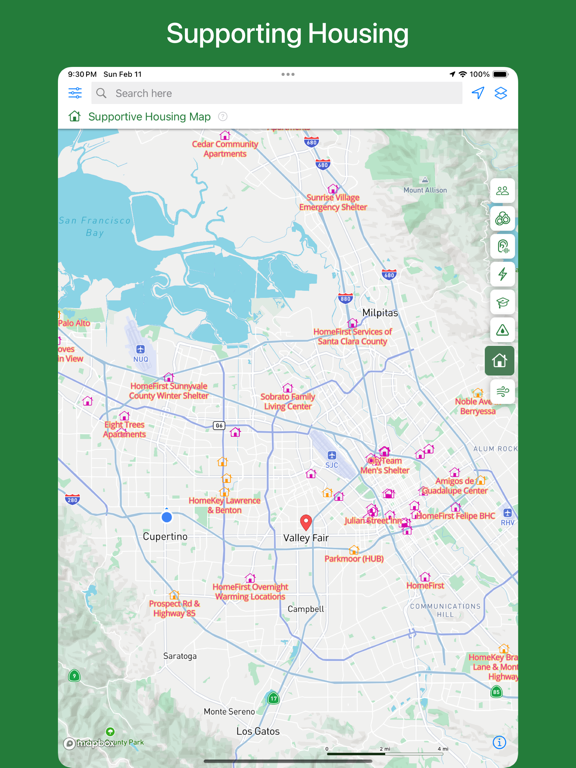Click the Cupertino city label
The width and height of the screenshot is (576, 768).
click(x=165, y=536)
